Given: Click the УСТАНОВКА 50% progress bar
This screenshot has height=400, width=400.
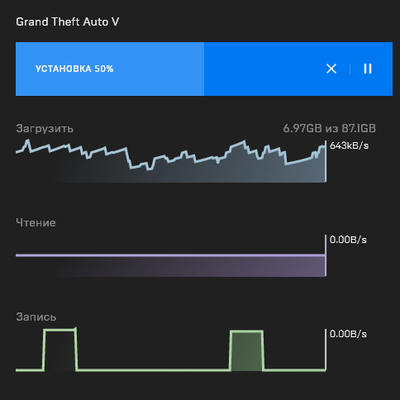Looking at the screenshot, I should click(x=204, y=69).
